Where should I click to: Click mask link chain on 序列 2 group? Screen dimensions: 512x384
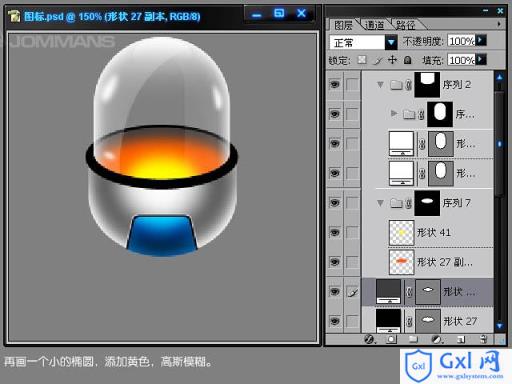(408, 85)
